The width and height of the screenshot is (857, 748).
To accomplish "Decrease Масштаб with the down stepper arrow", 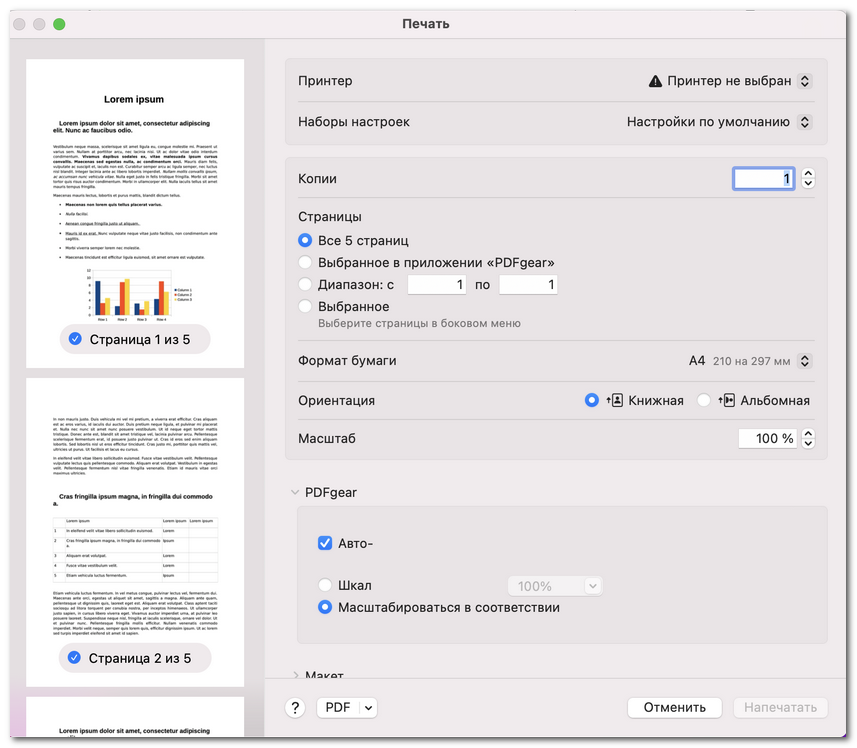I will tap(808, 443).
